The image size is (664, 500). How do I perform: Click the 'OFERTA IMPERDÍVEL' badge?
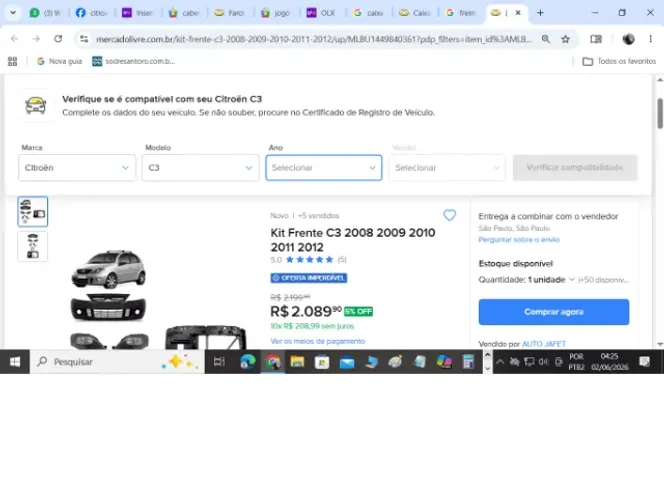309,278
